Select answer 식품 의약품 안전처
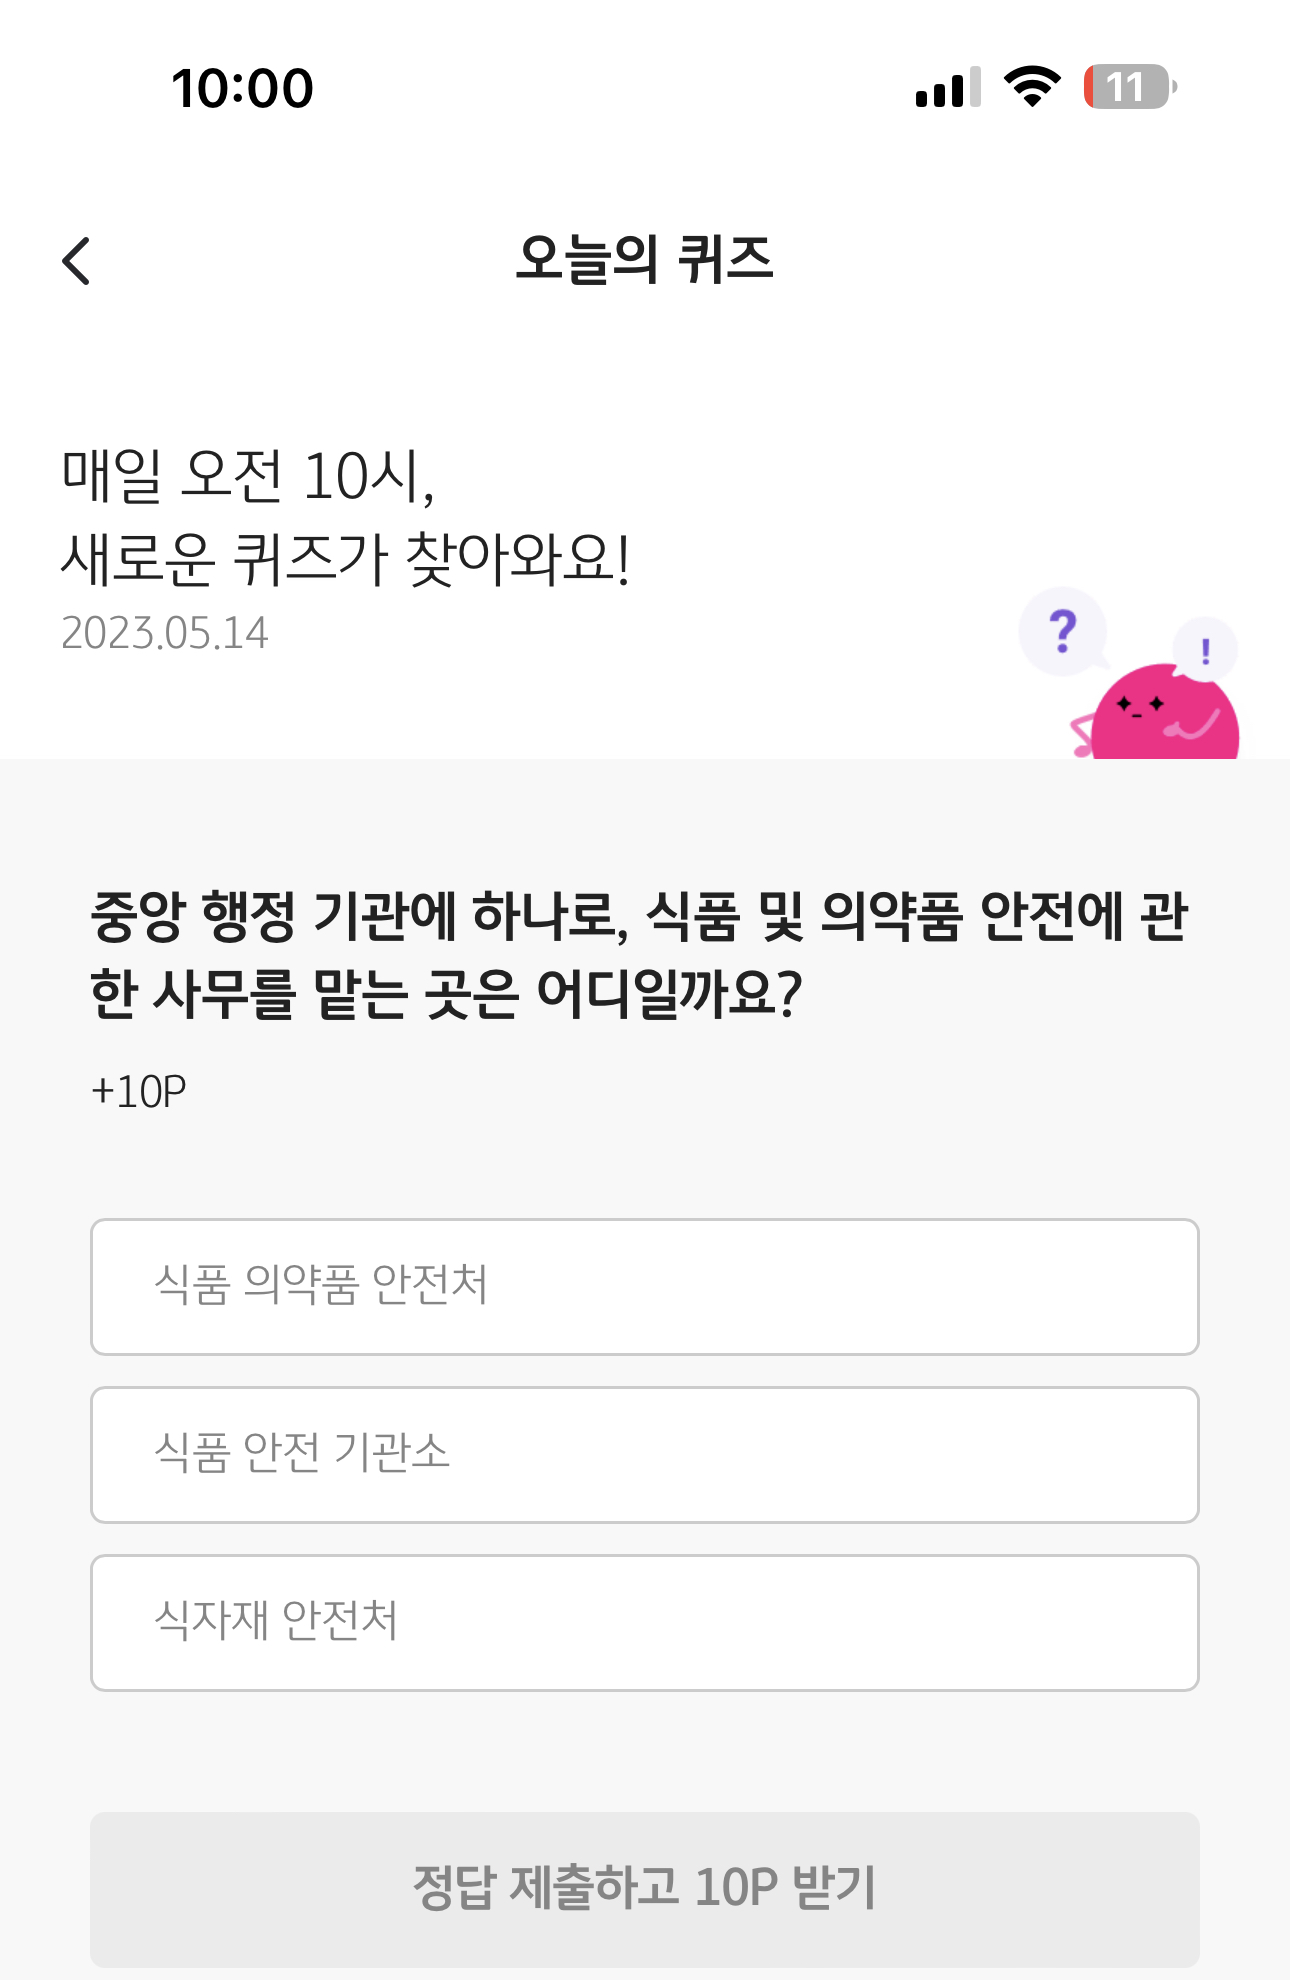 [645, 1287]
